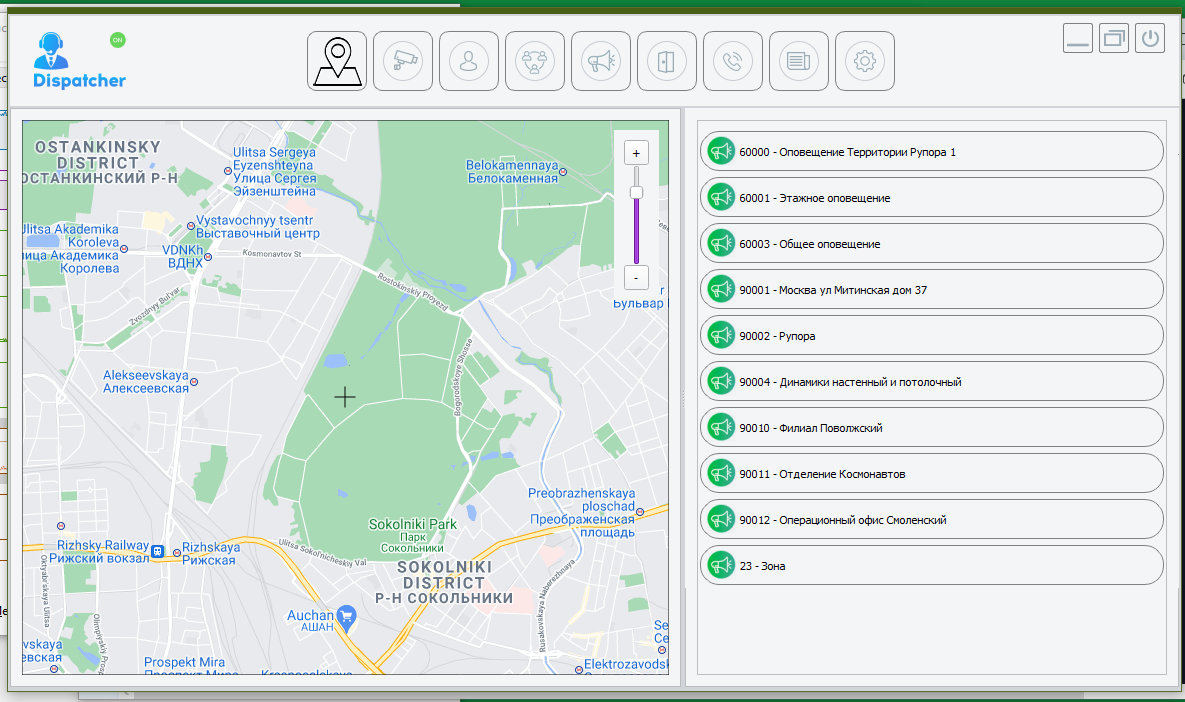Click the purple zoom slider track
The height and width of the screenshot is (702, 1185).
636,230
